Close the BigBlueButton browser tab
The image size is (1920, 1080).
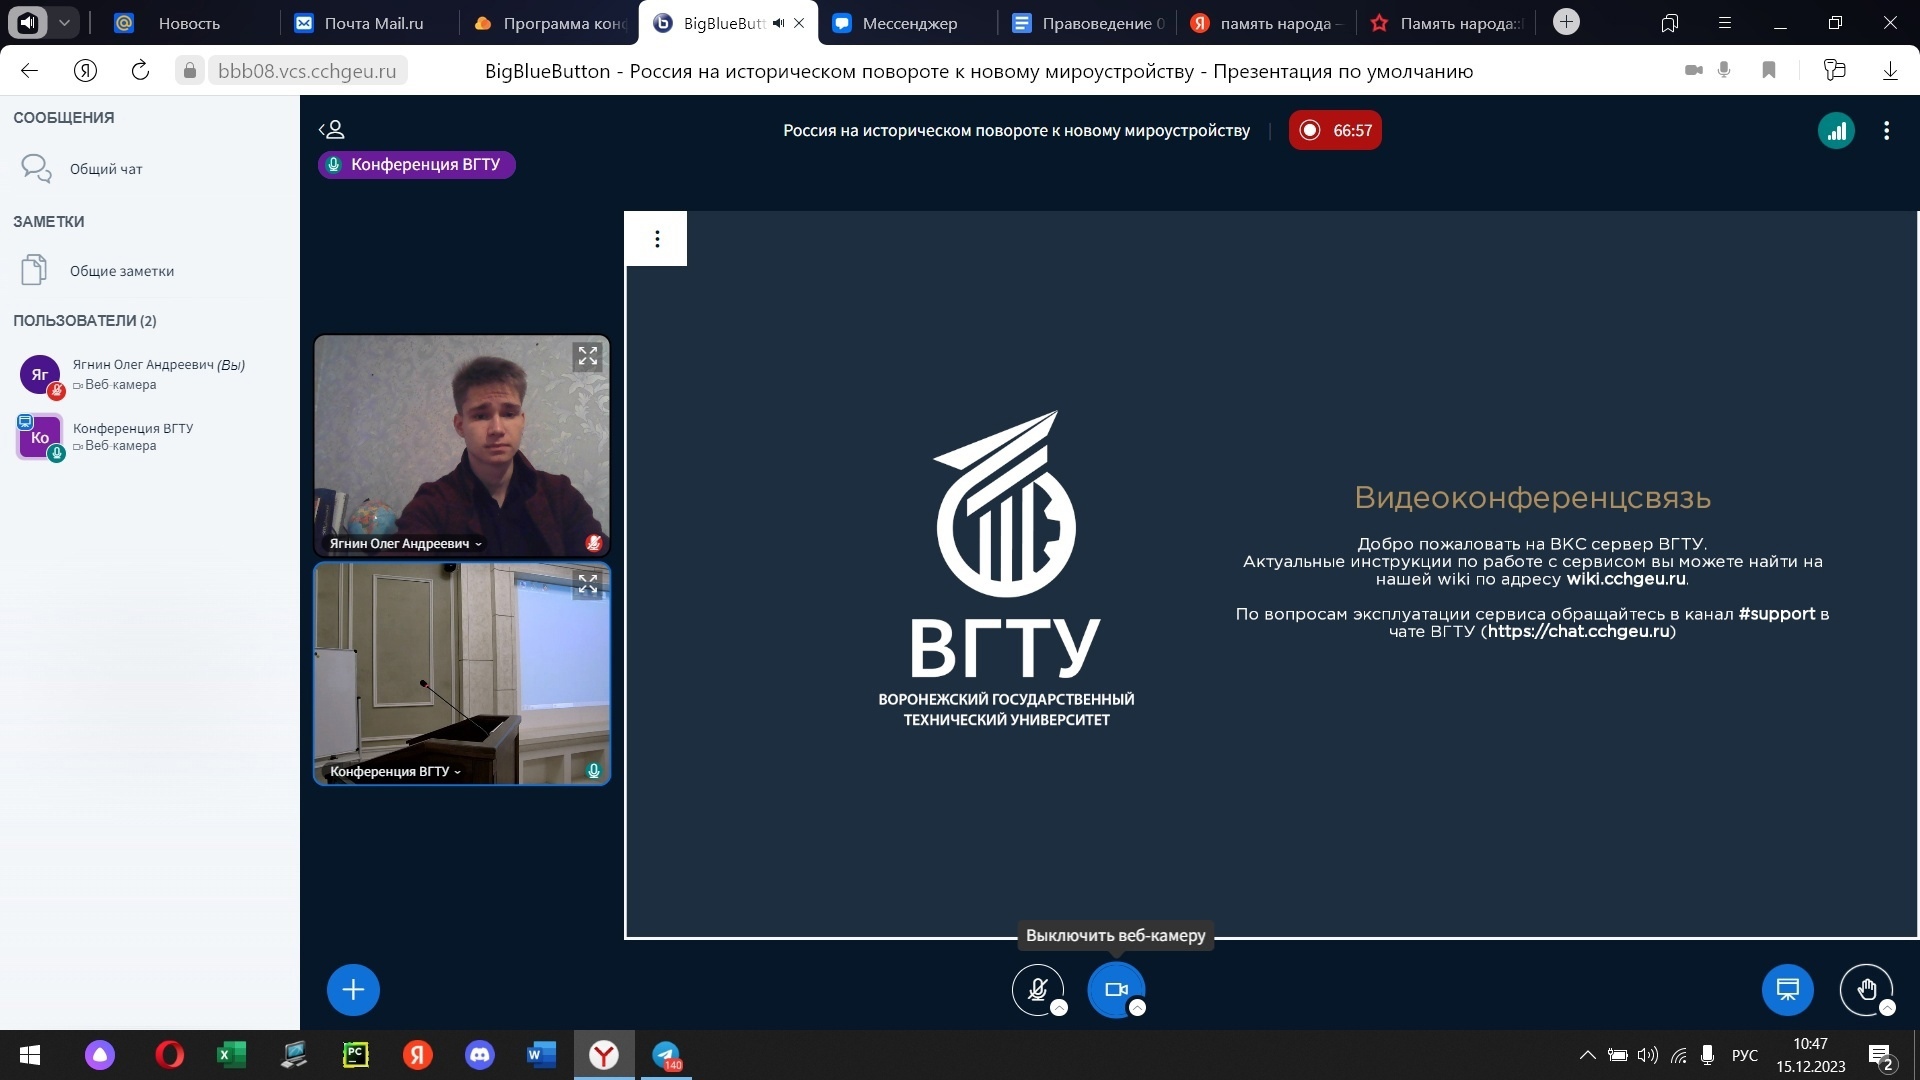click(799, 23)
